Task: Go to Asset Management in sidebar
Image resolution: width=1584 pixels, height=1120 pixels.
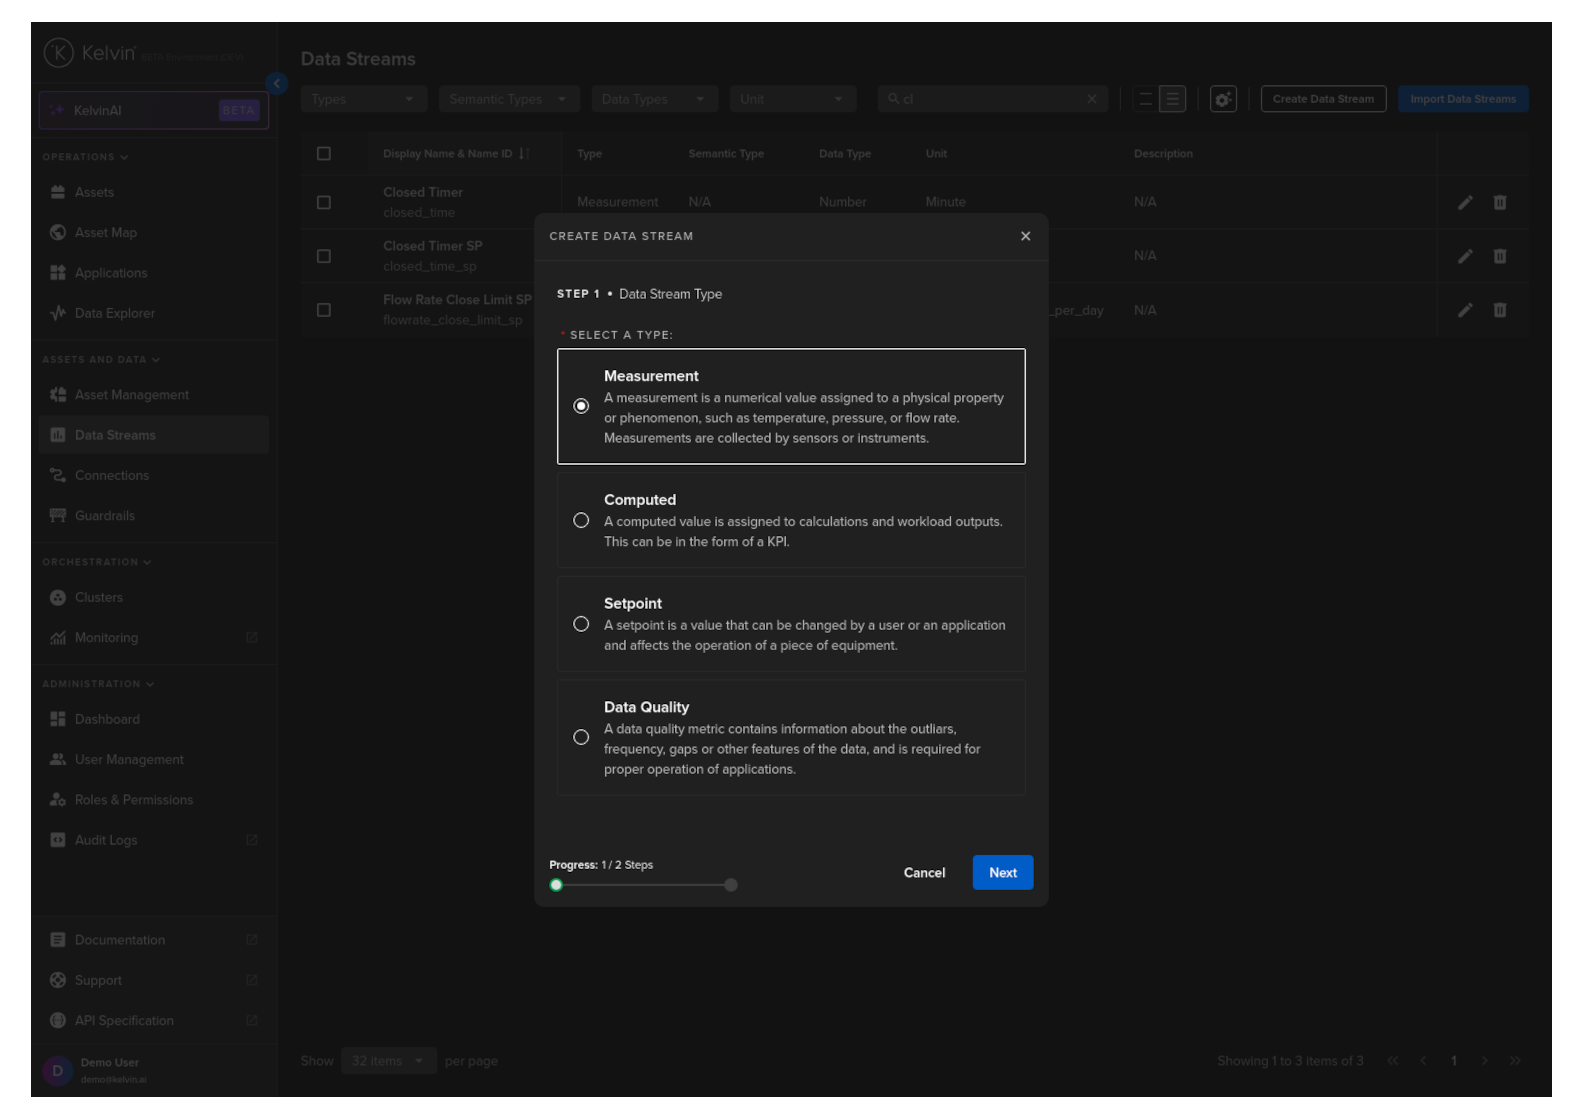Action: point(131,395)
